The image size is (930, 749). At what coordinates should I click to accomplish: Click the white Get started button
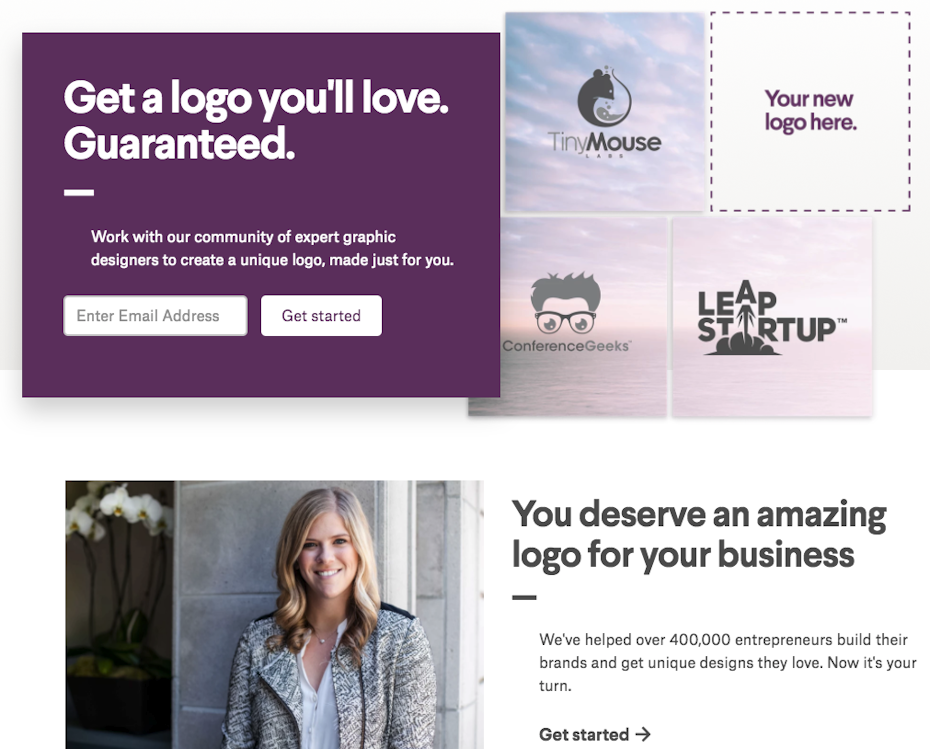tap(321, 315)
